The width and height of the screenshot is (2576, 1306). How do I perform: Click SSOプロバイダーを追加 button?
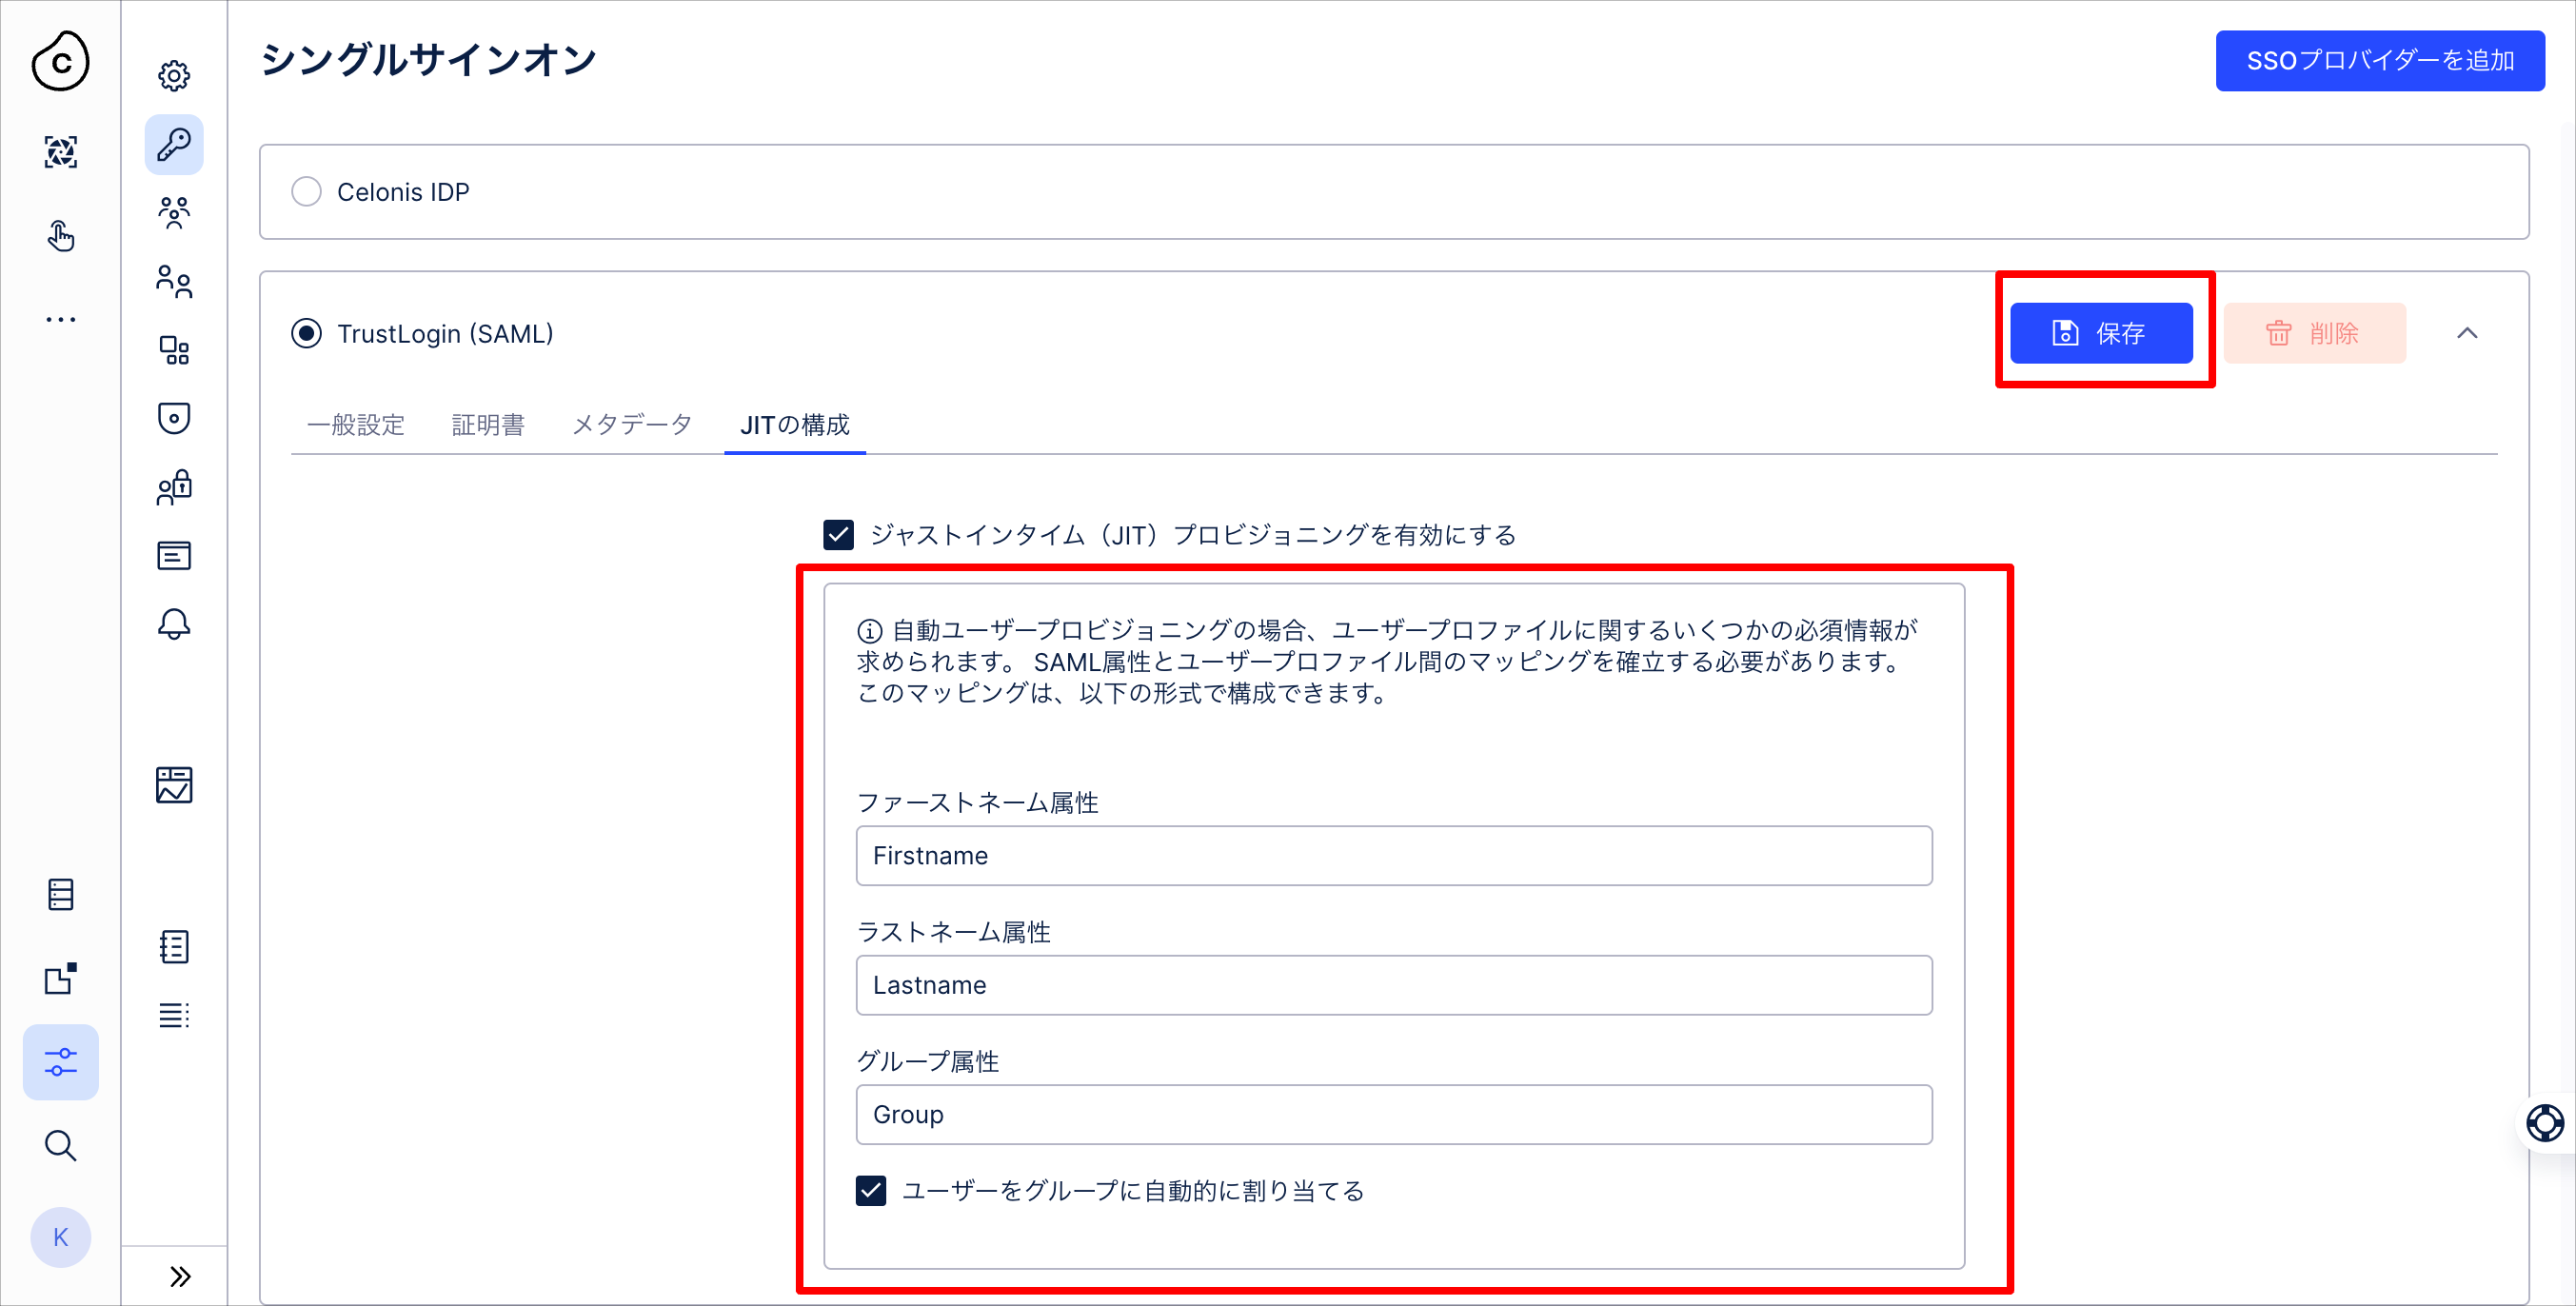pos(2380,61)
